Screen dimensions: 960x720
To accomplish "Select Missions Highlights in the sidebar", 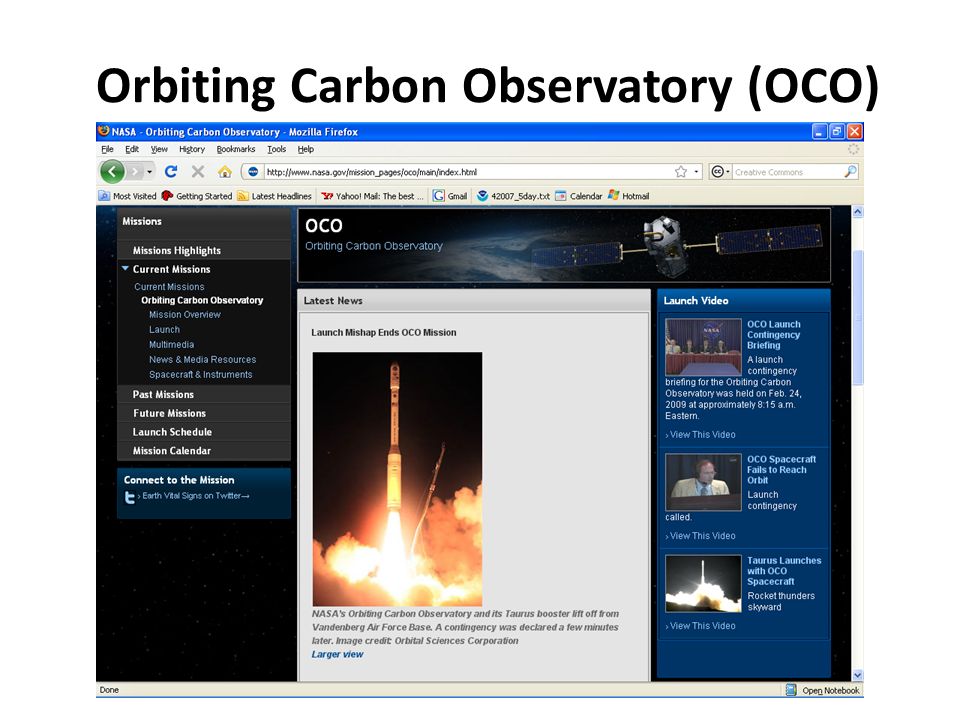I will pyautogui.click(x=176, y=250).
